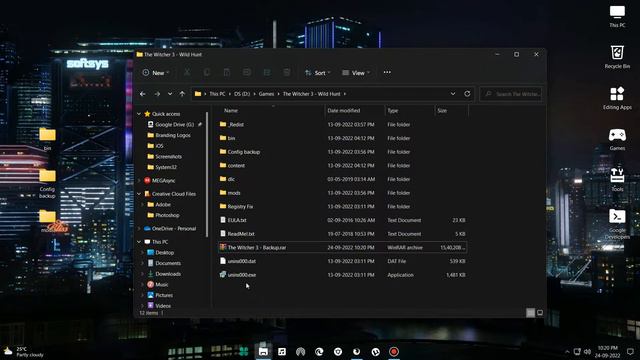Click the navigation pane scrollbar

pyautogui.click(x=207, y=174)
